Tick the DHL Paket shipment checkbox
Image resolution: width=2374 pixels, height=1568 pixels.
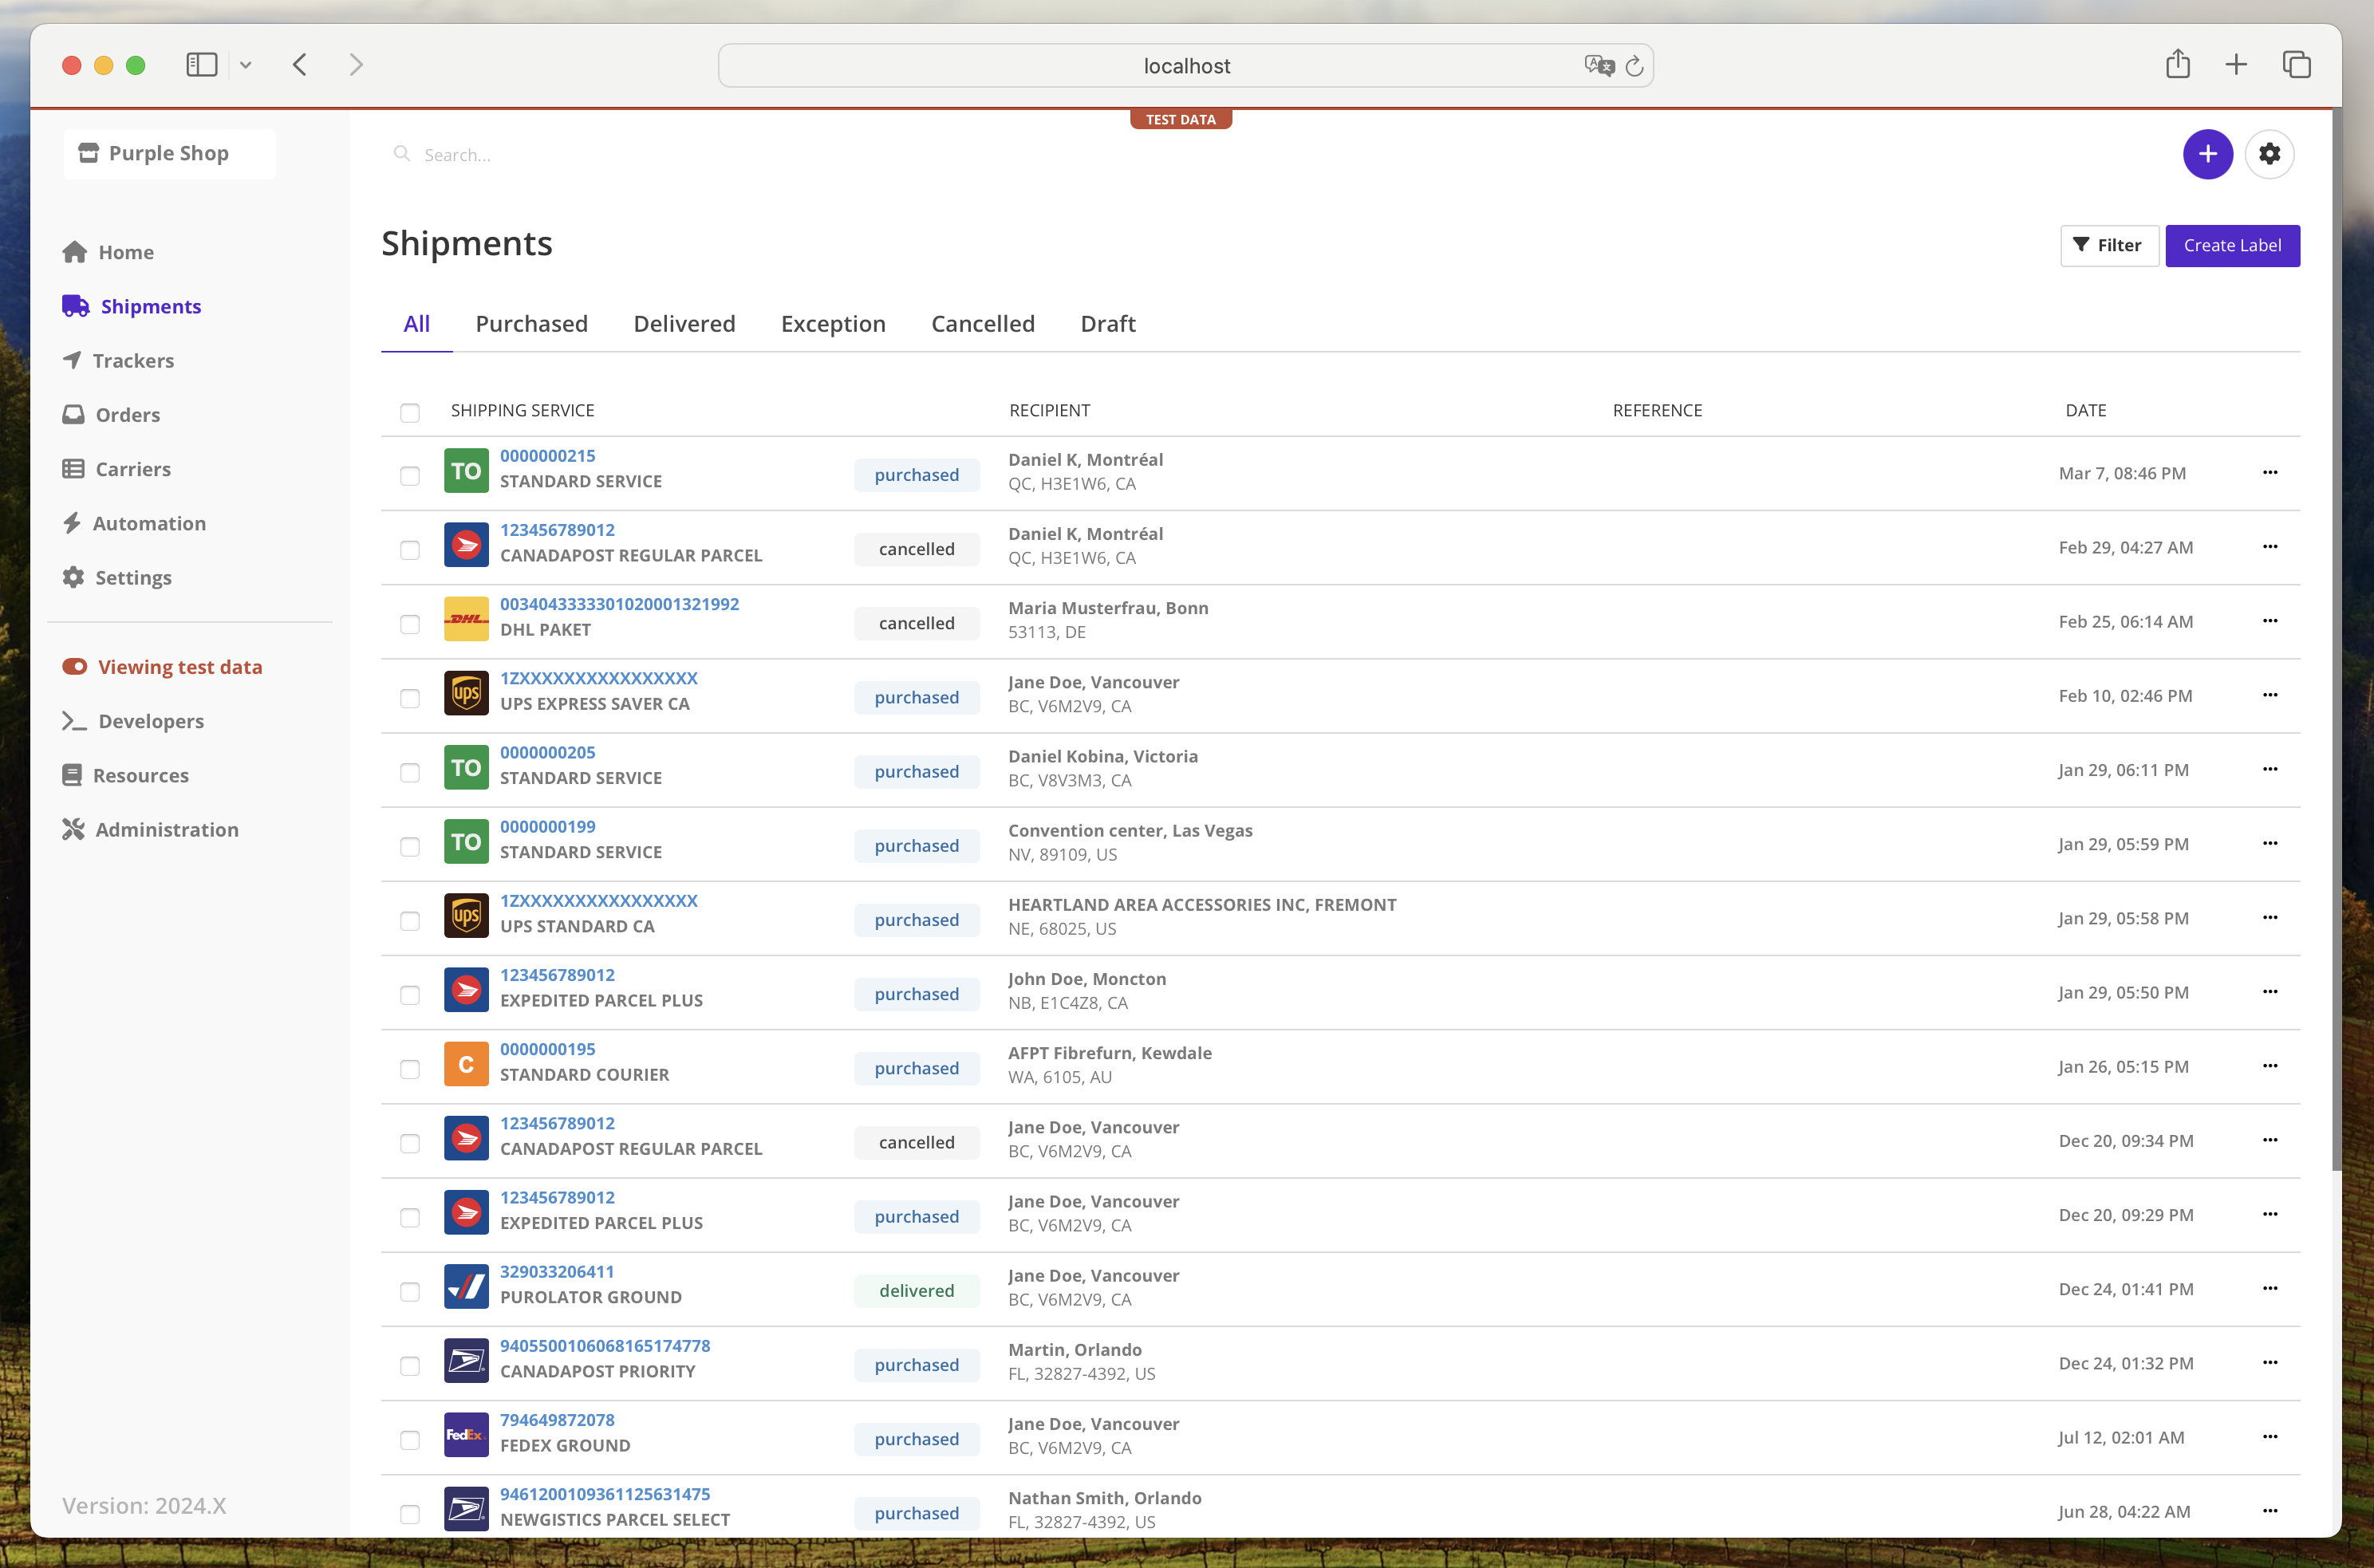pos(410,624)
